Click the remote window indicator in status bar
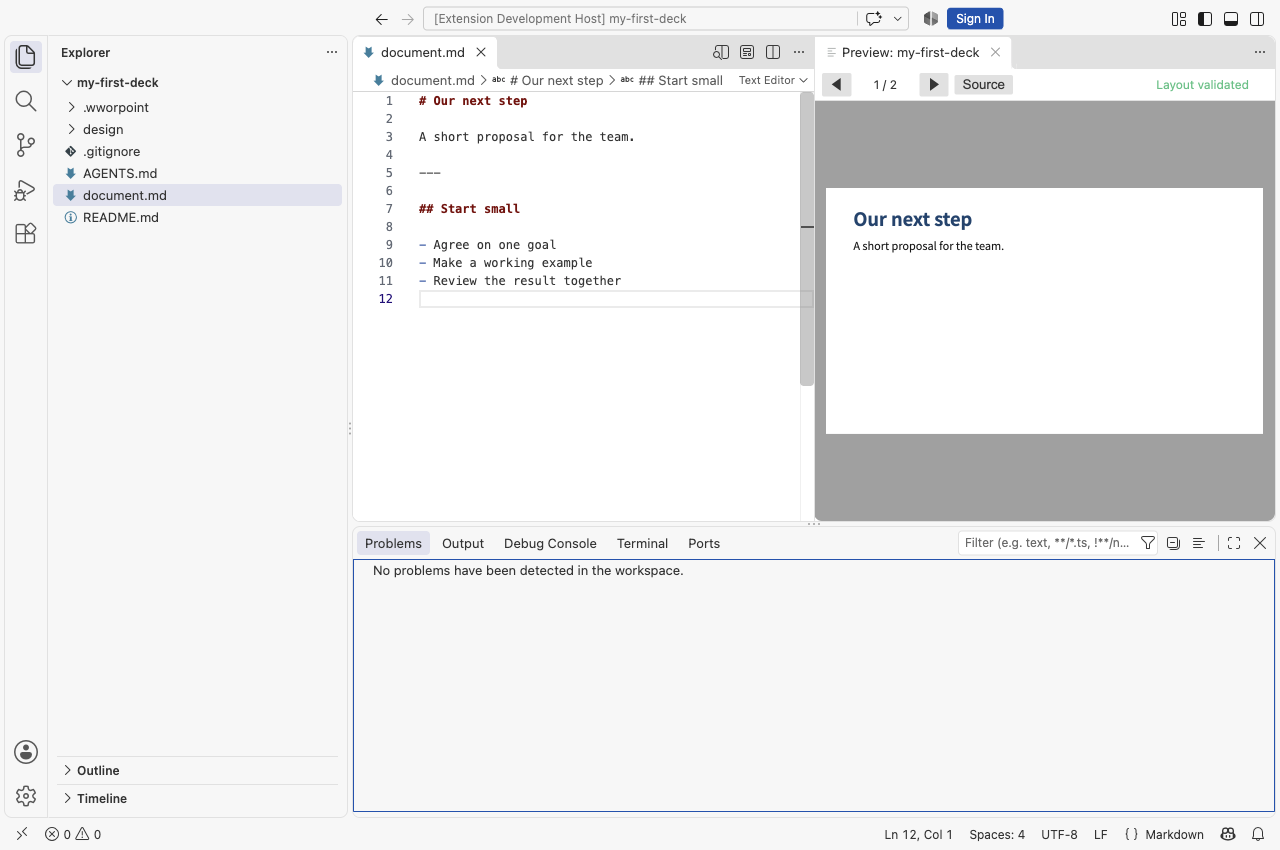The height and width of the screenshot is (850, 1280). (22, 834)
